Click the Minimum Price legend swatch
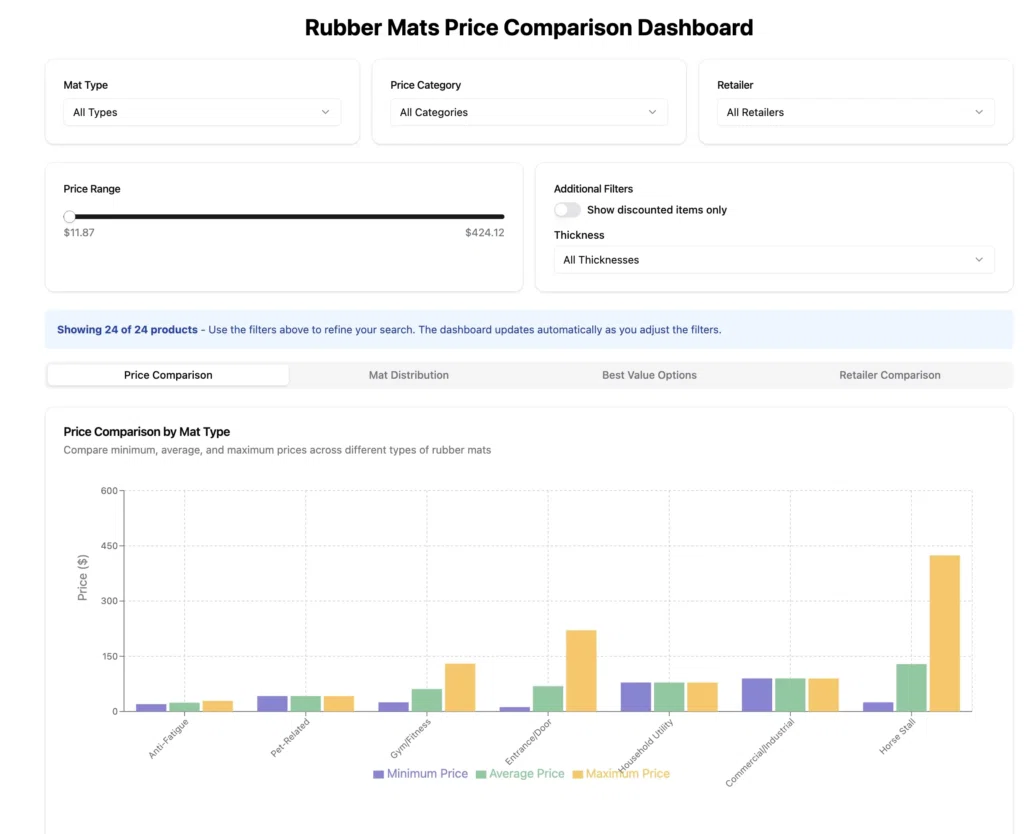This screenshot has width=1024, height=834. [x=378, y=775]
